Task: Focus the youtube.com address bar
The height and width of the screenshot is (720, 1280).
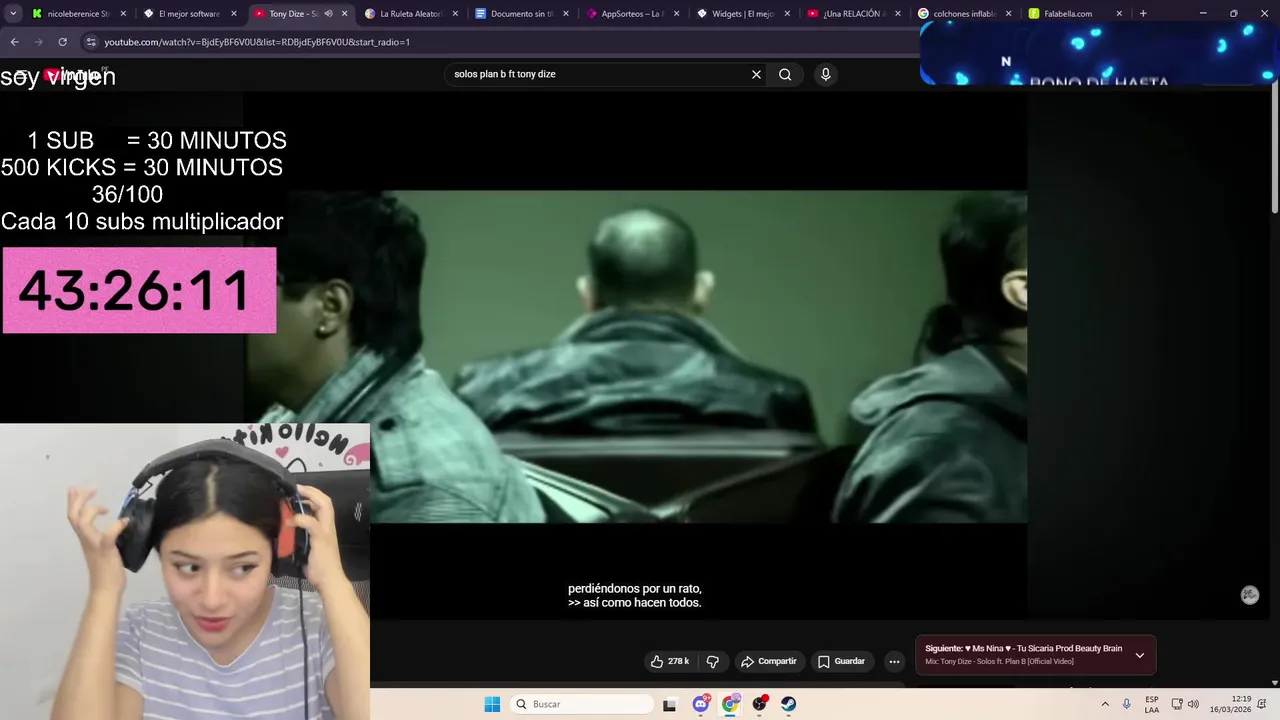Action: (x=500, y=42)
